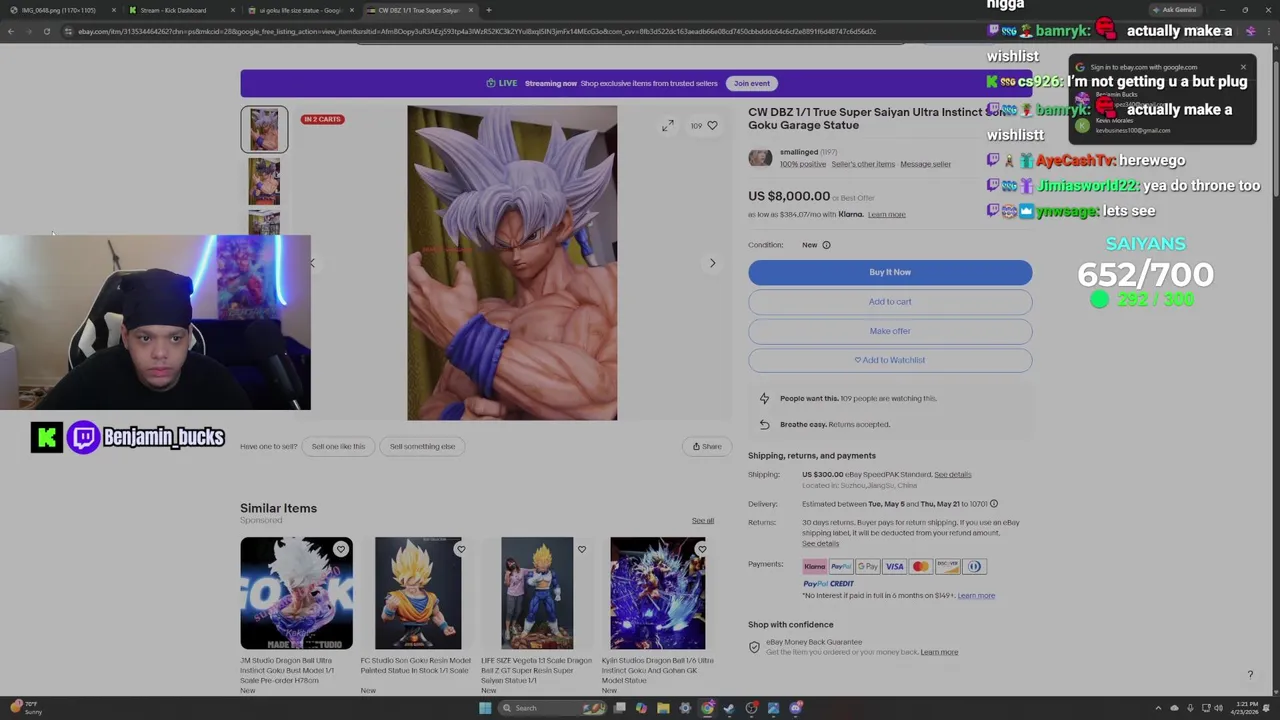Image resolution: width=1280 pixels, height=720 pixels.
Task: Open Chrome from the taskbar
Action: tap(707, 708)
